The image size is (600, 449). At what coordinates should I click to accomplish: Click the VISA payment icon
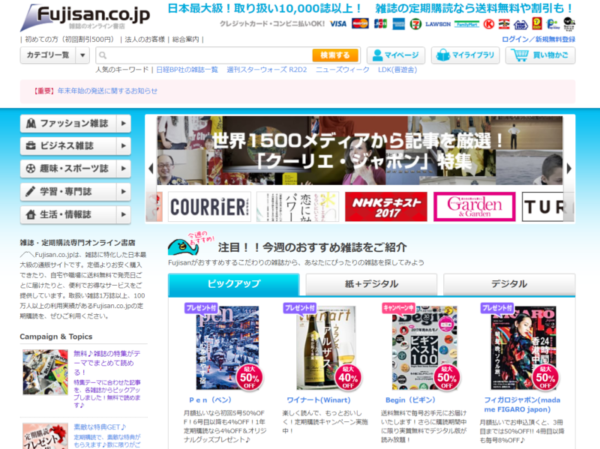(x=338, y=24)
